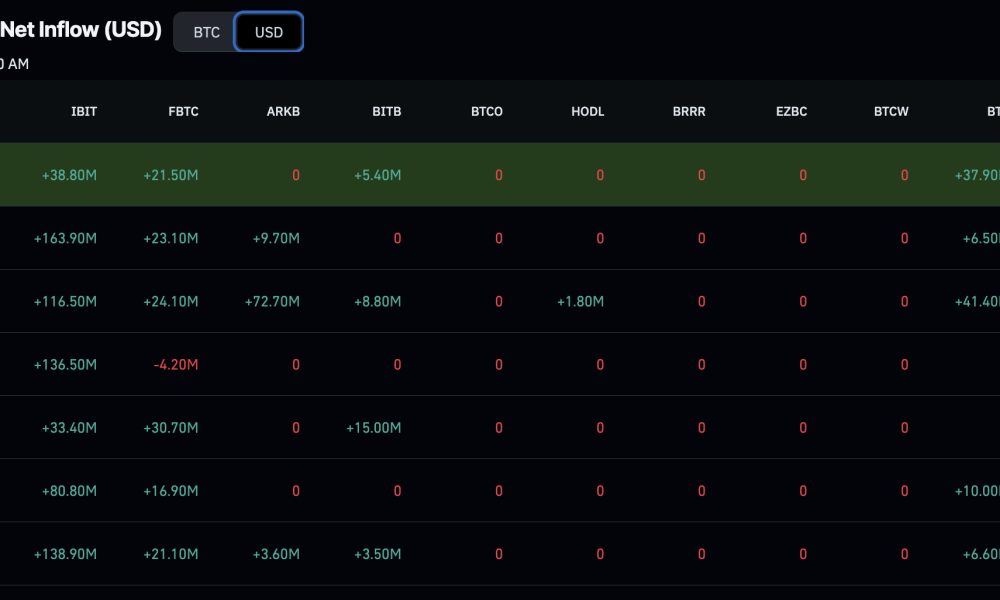Click the BRRR column header
The width and height of the screenshot is (1000, 600).
coord(689,112)
